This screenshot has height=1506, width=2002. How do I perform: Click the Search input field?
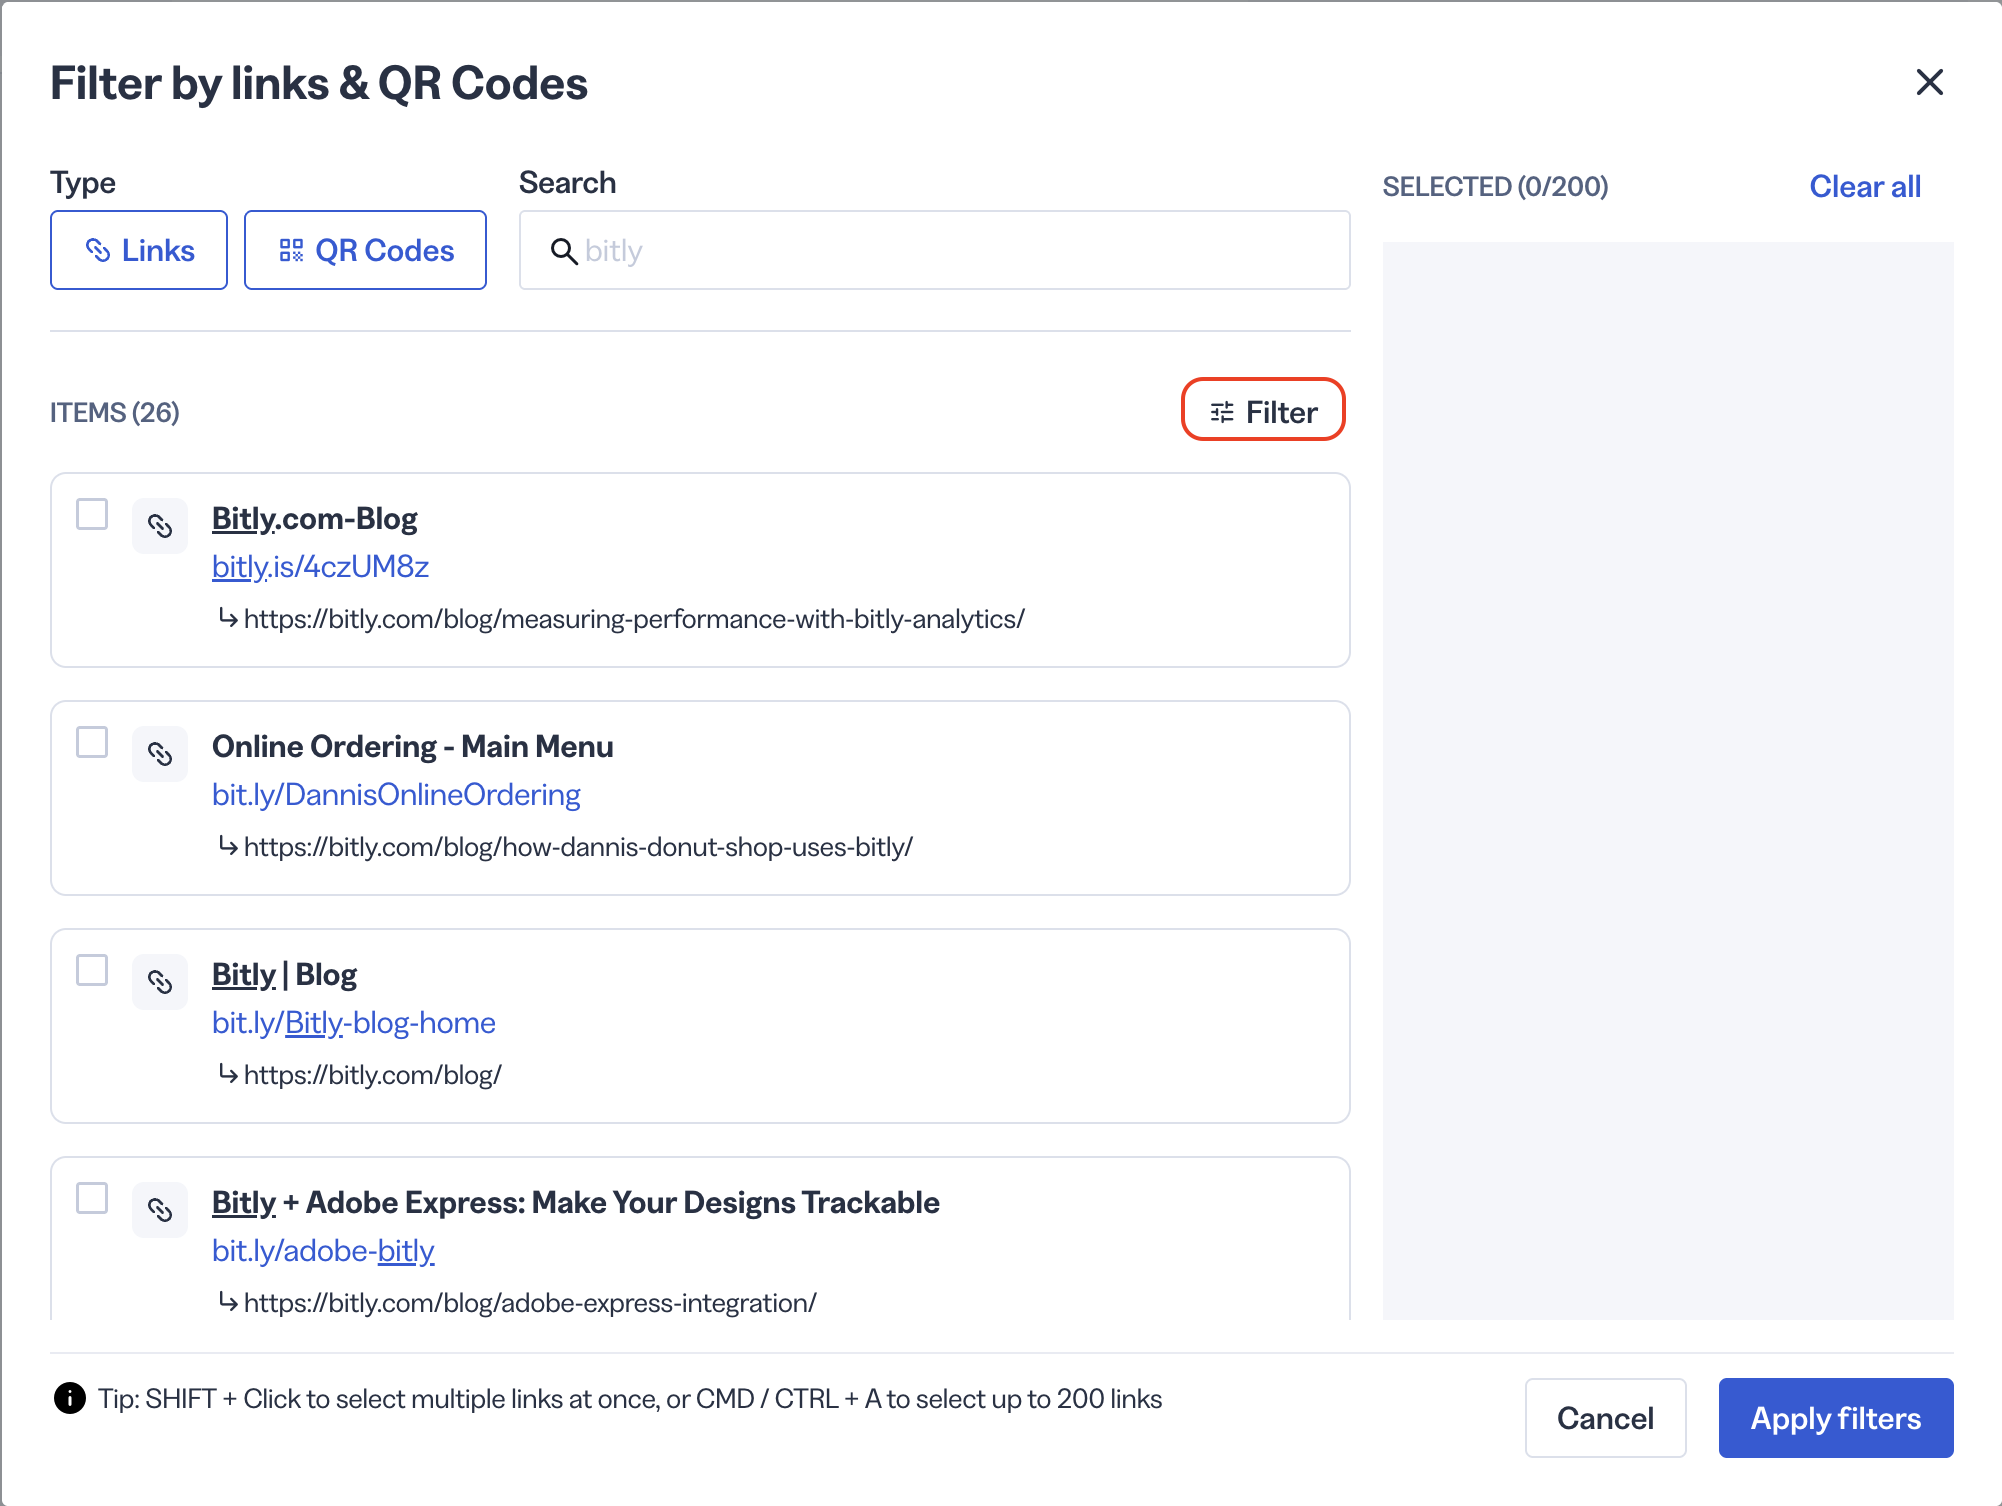click(935, 250)
